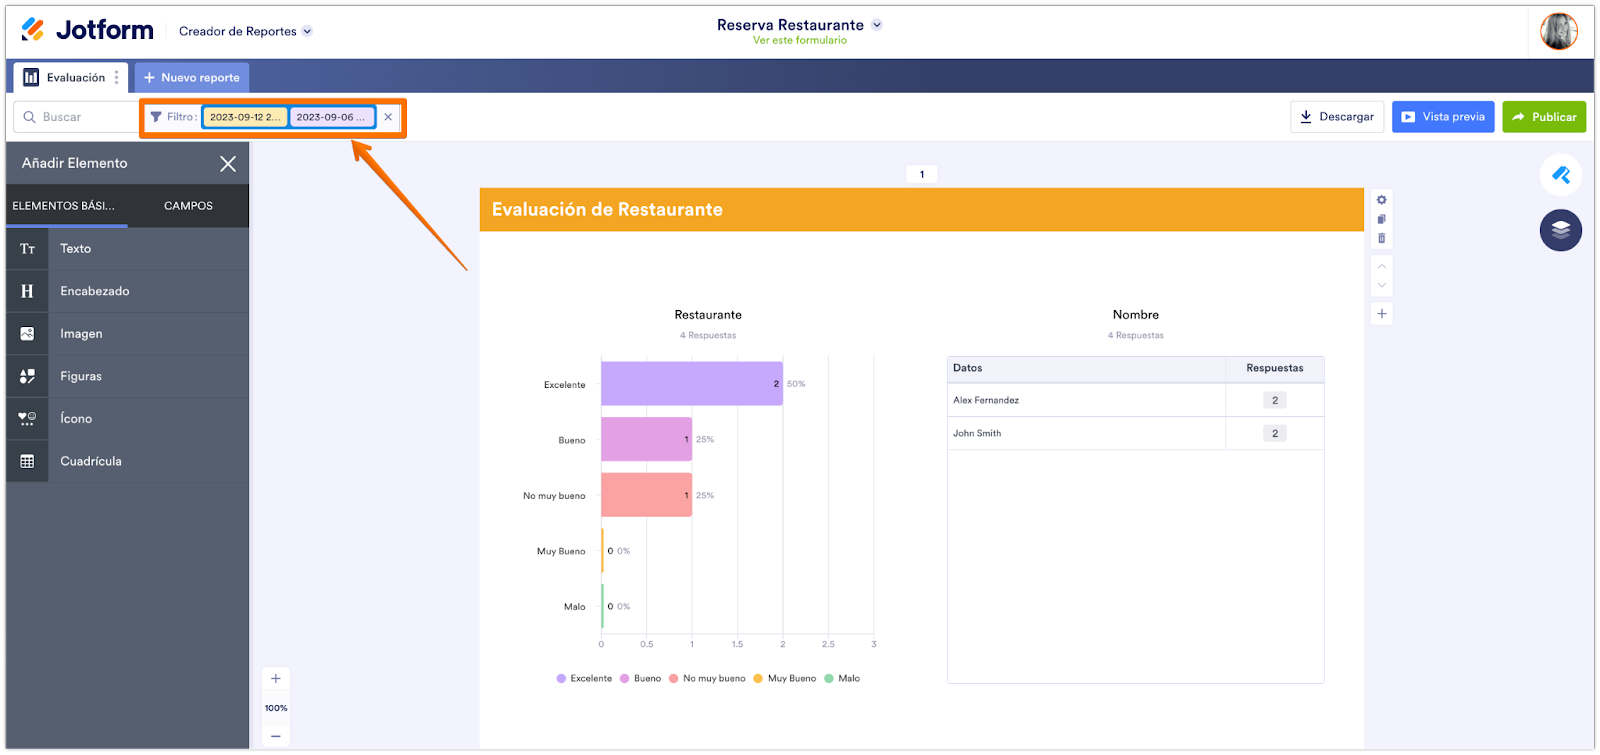1600x755 pixels.
Task: Click the Publicar button
Action: [1543, 117]
